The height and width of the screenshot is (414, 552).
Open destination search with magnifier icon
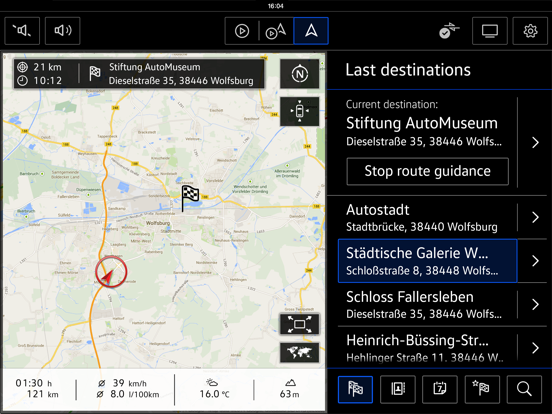pos(524,389)
